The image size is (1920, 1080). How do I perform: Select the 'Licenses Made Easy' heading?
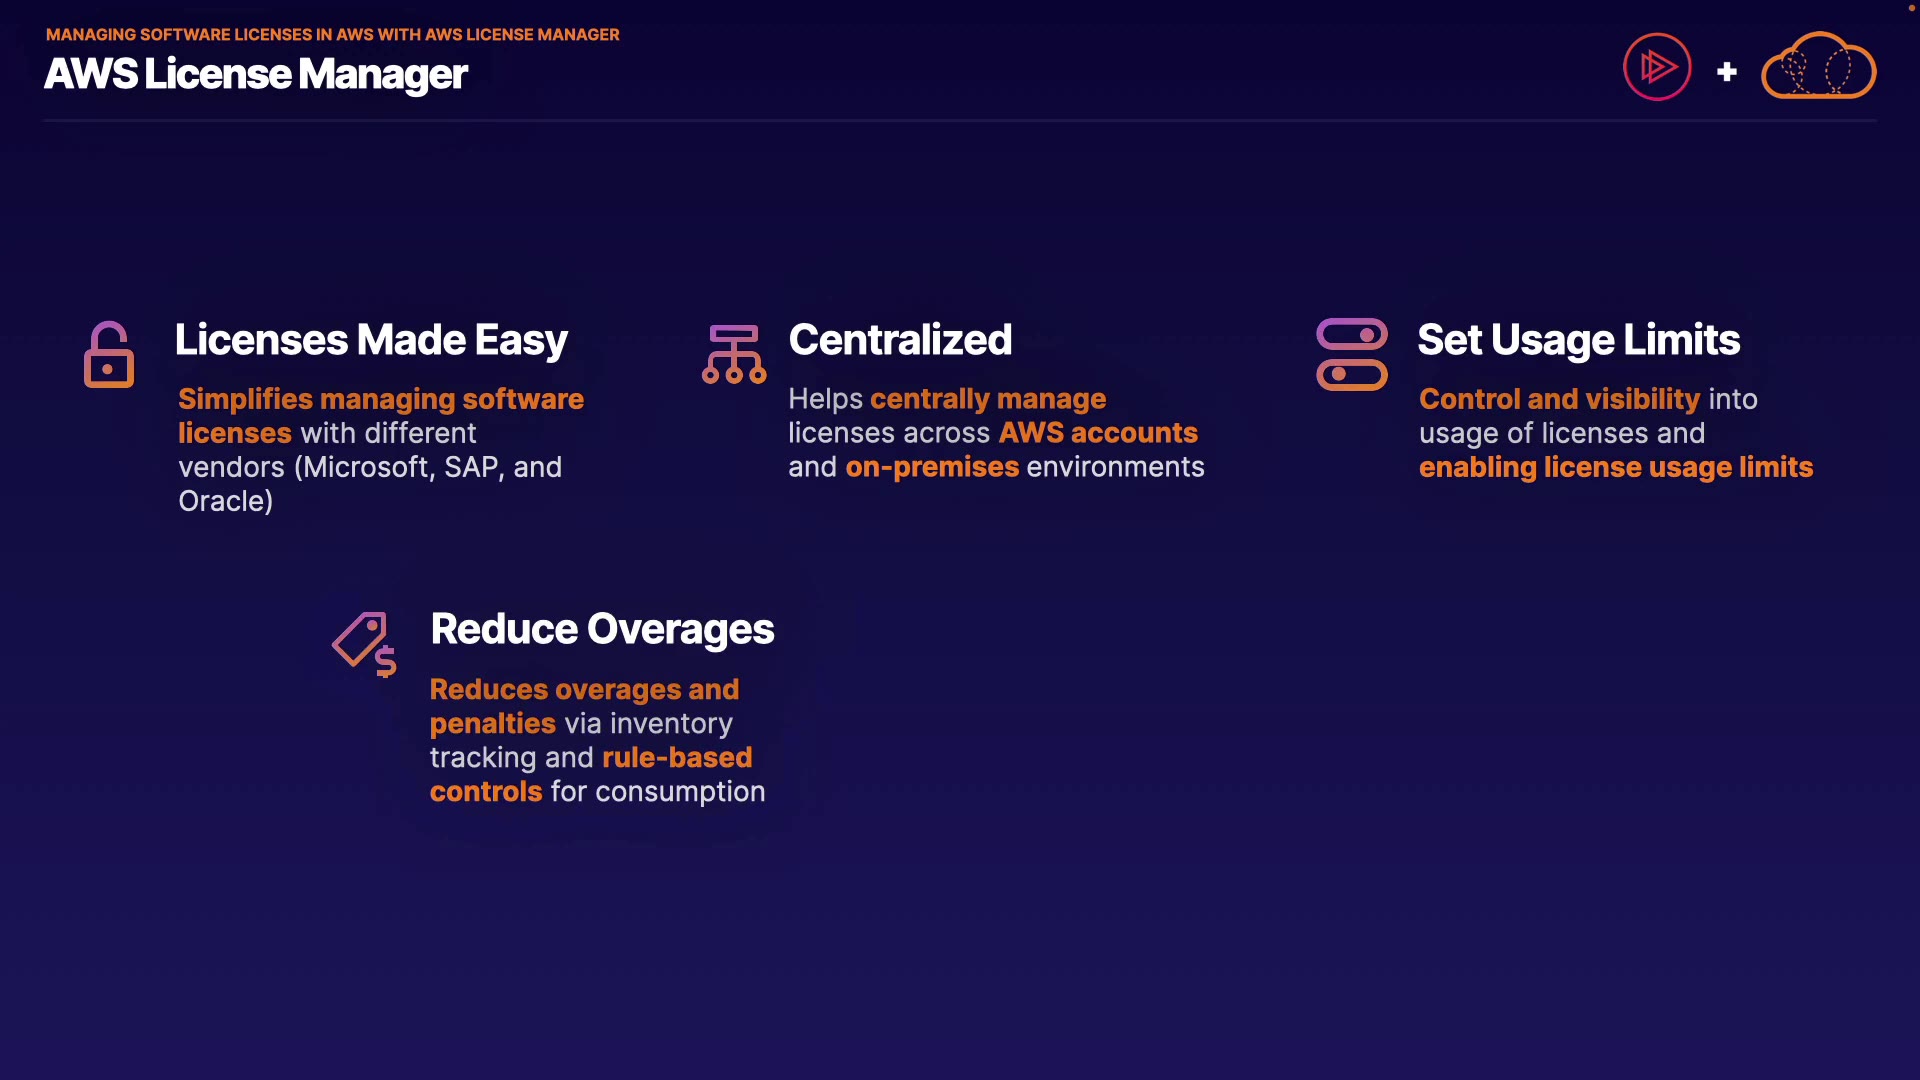[371, 340]
